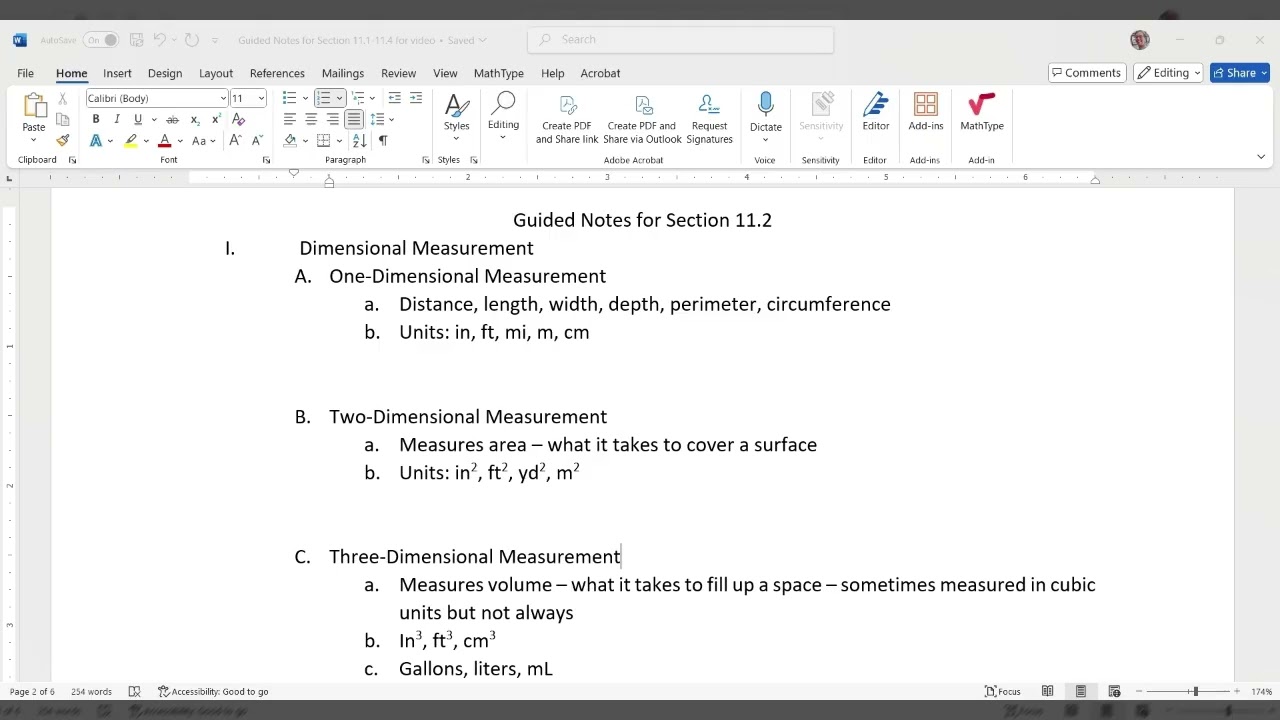This screenshot has width=1280, height=720.
Task: Apply the yellow text highlight color
Action: point(131,141)
